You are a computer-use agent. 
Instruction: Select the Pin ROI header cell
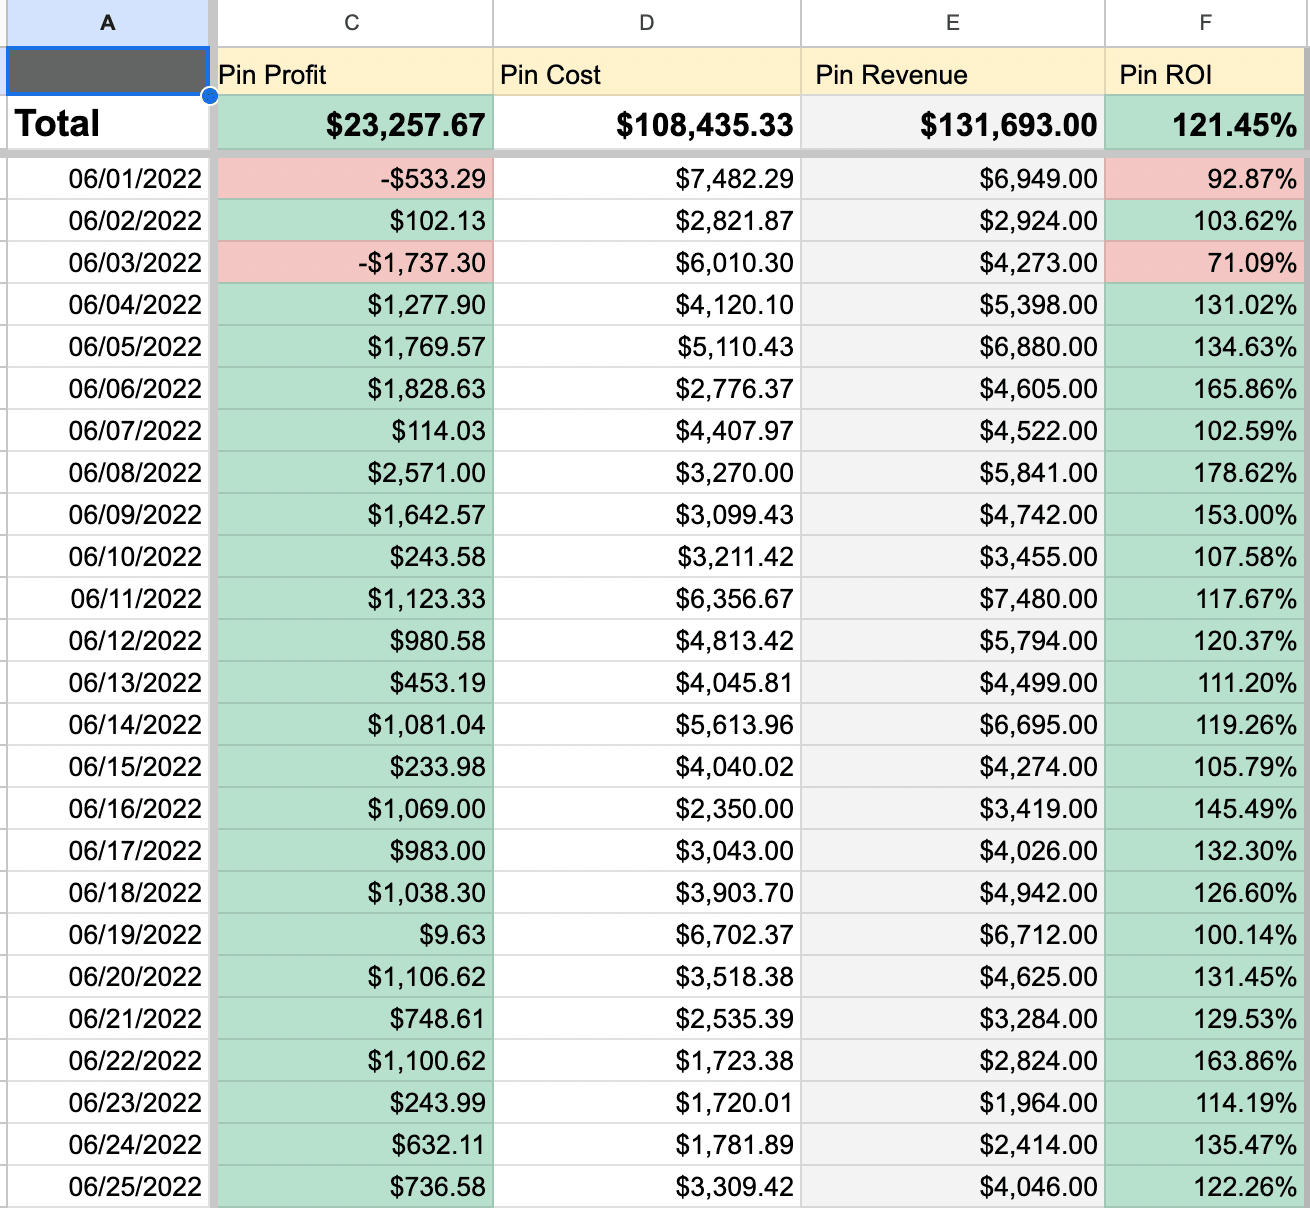click(1206, 74)
